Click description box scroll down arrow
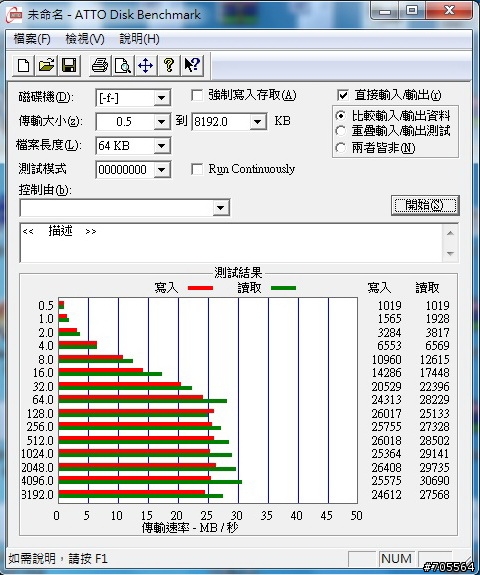 450,253
